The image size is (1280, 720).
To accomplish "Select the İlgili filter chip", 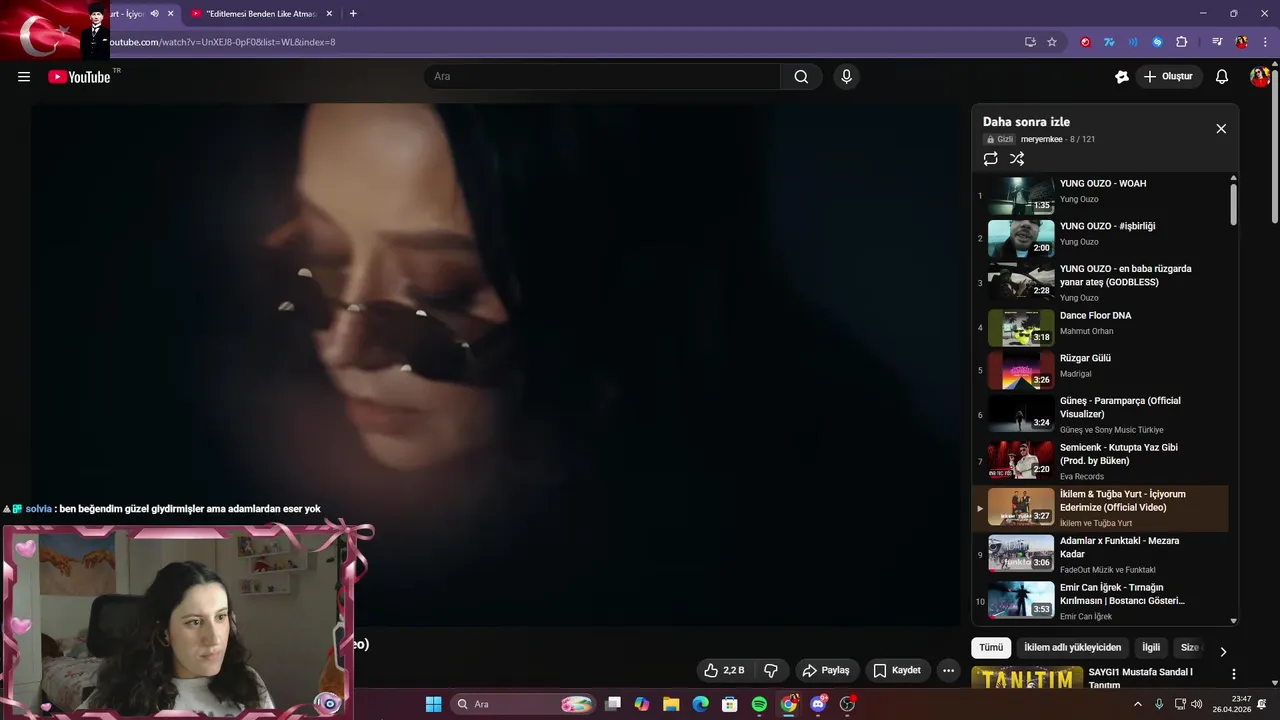I will tap(1151, 648).
